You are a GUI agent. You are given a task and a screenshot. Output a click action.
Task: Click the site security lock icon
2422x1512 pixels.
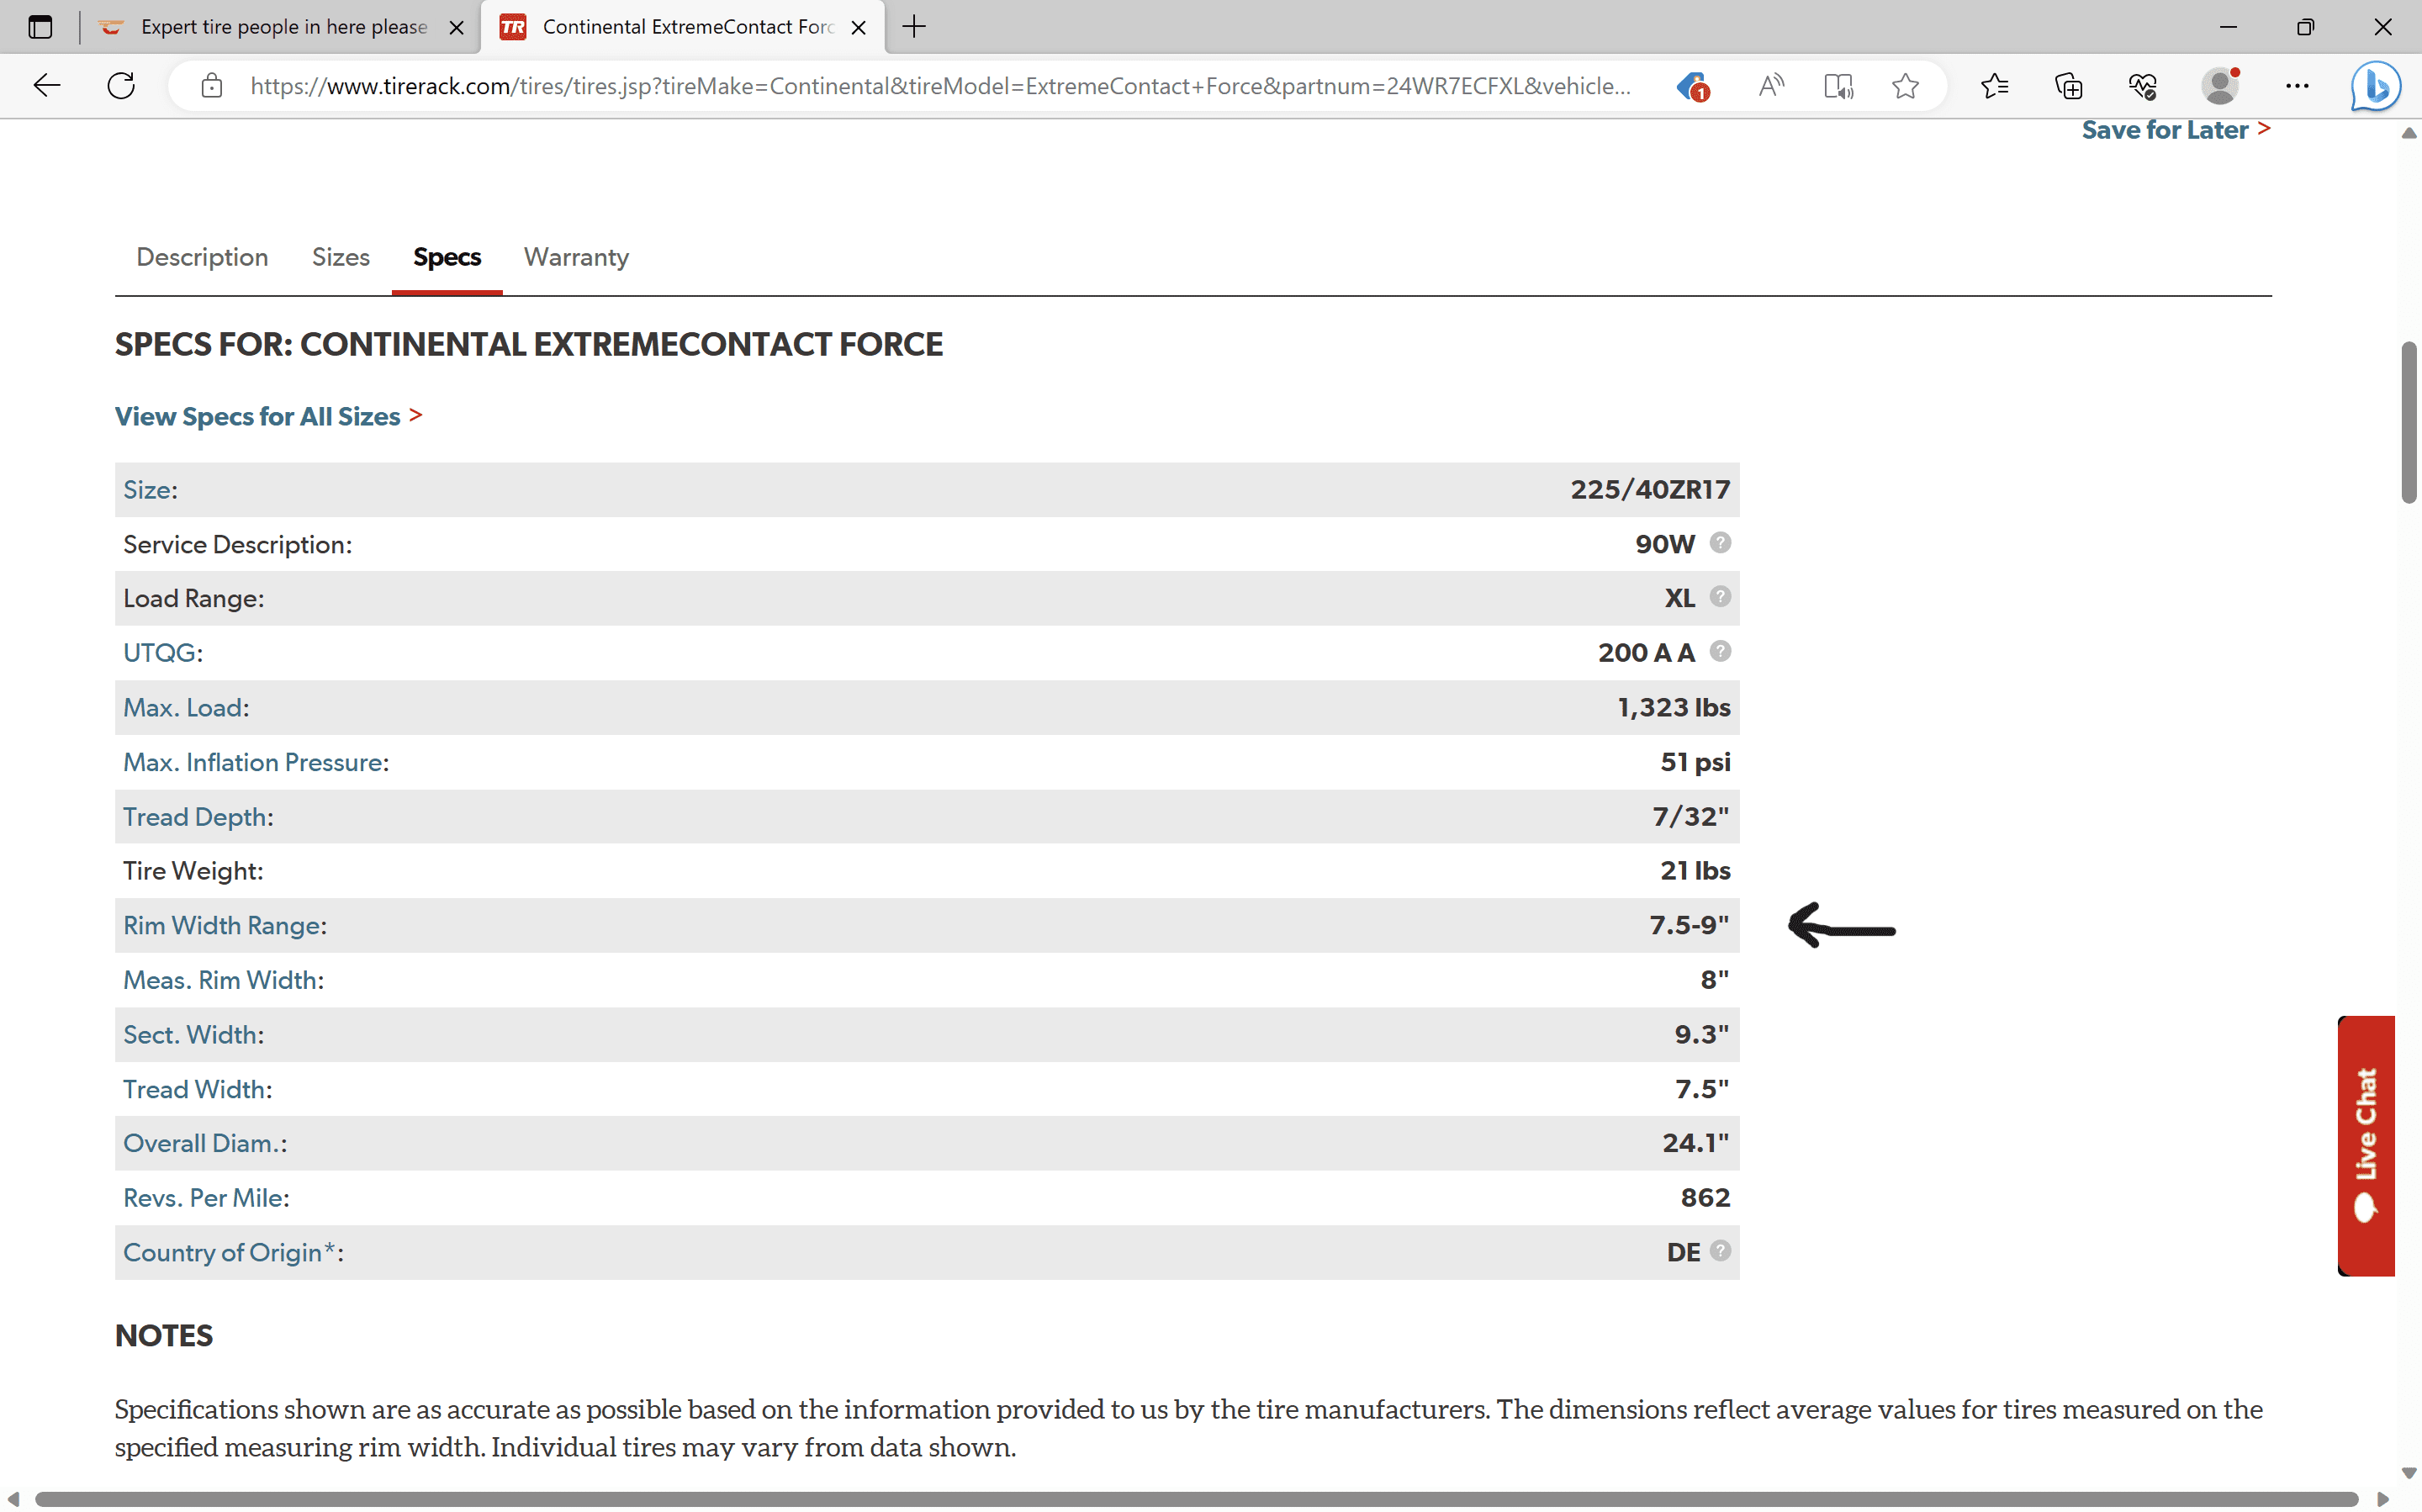click(x=211, y=86)
